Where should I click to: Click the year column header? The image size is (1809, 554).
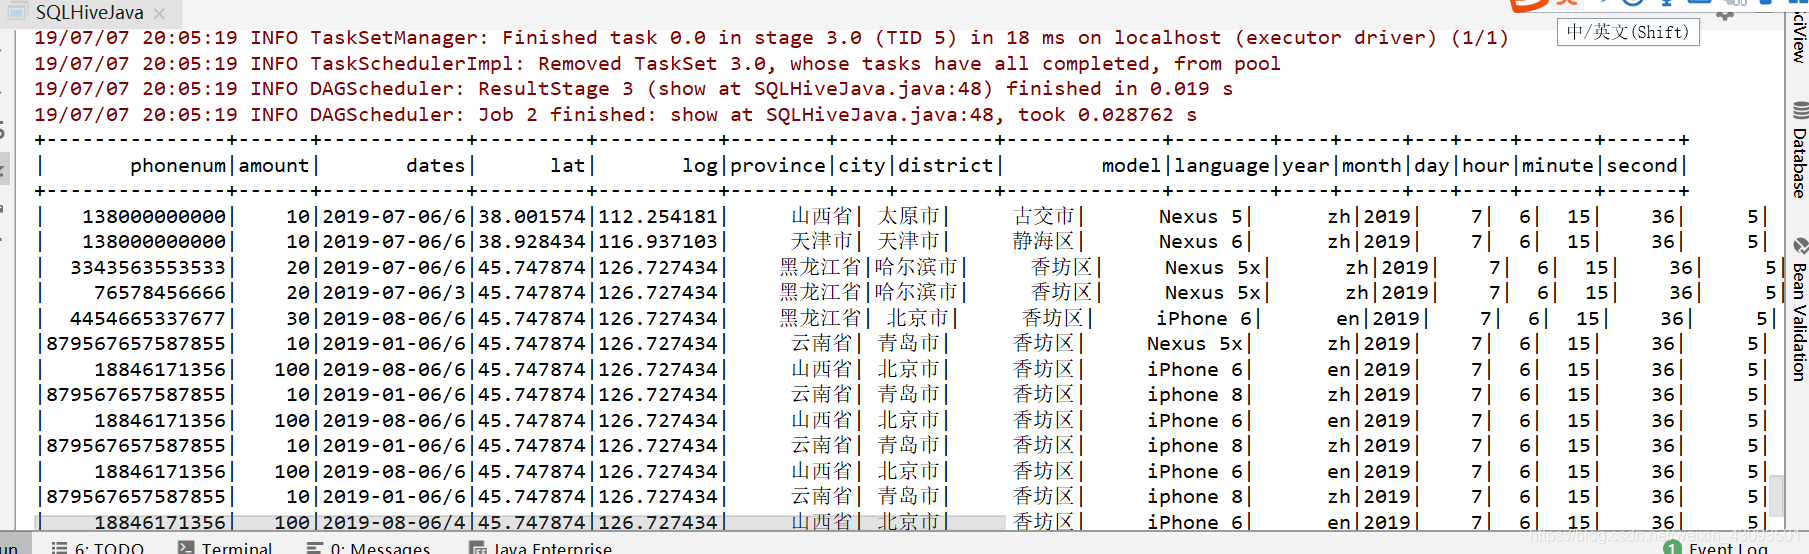click(1306, 166)
